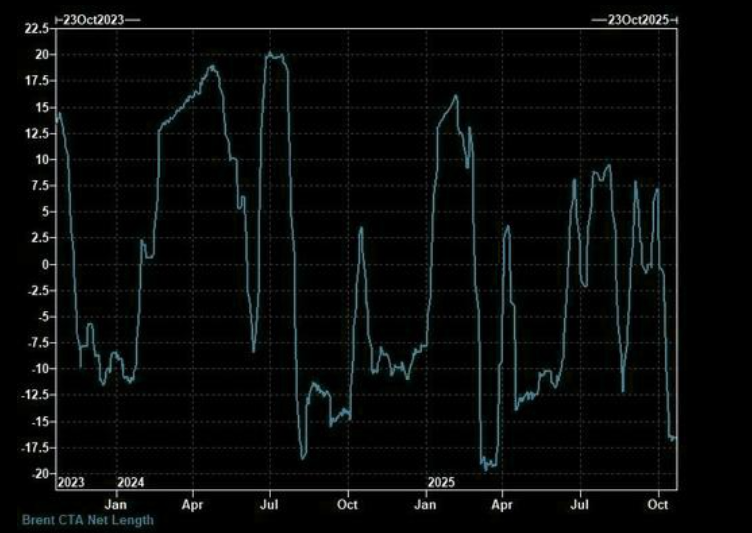Click the -12.5 y-axis tick label
752x533 pixels.
pyautogui.click(x=33, y=395)
